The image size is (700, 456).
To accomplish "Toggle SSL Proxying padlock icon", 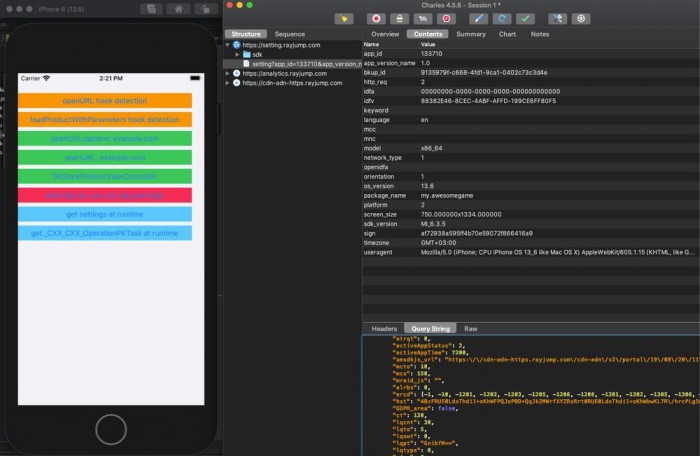I will [398, 18].
